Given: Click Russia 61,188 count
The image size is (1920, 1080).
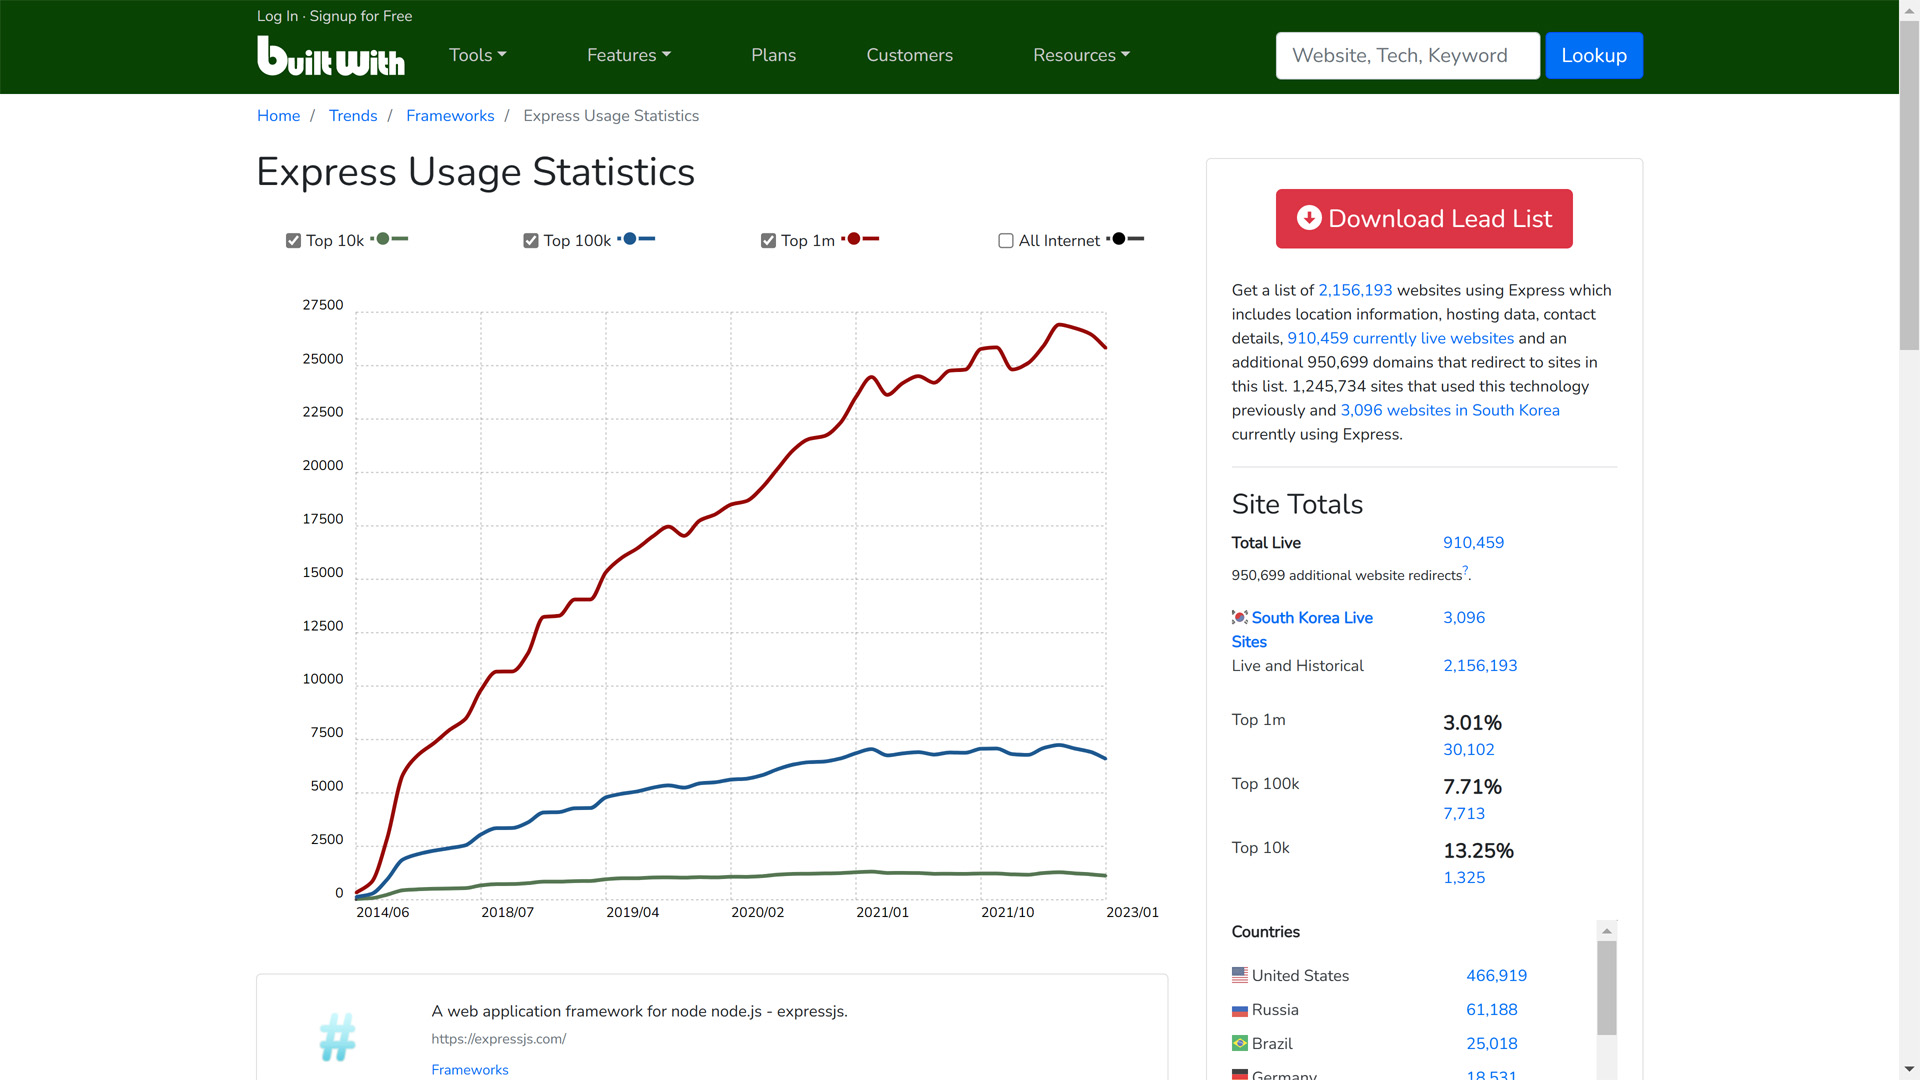Looking at the screenshot, I should (x=1491, y=1010).
